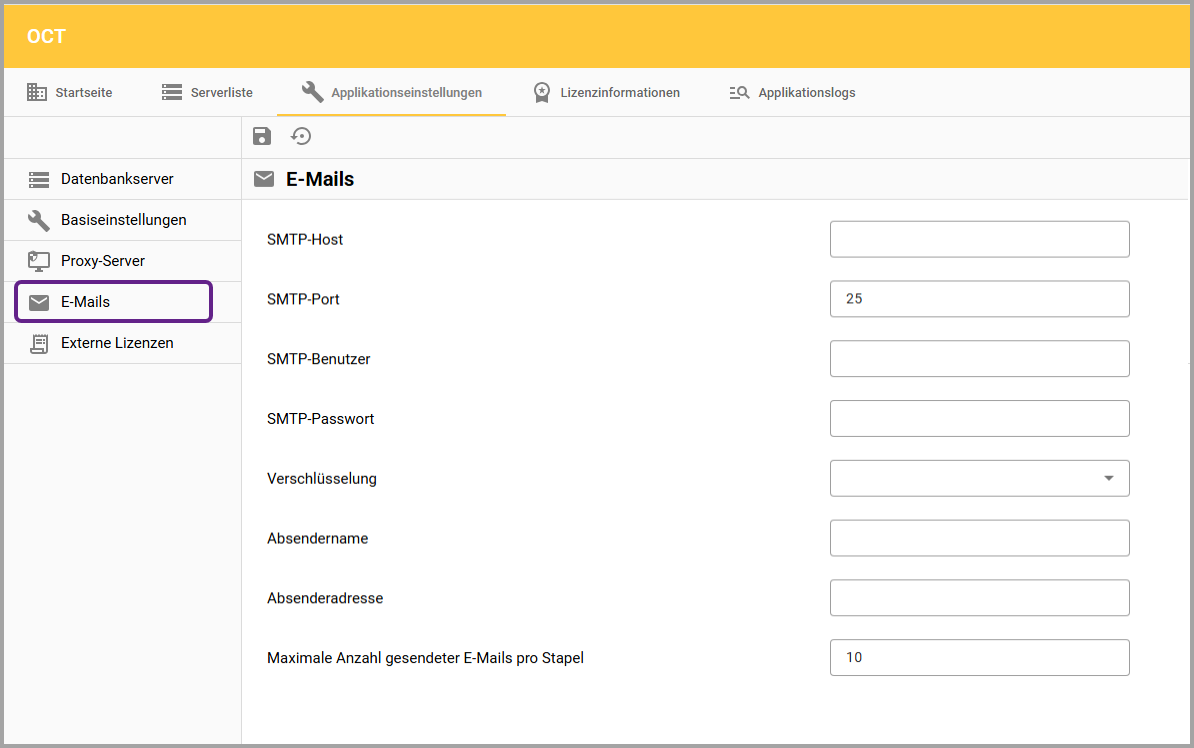Image resolution: width=1194 pixels, height=748 pixels.
Task: Click the Proxy-Server monitor icon
Action: [39, 261]
